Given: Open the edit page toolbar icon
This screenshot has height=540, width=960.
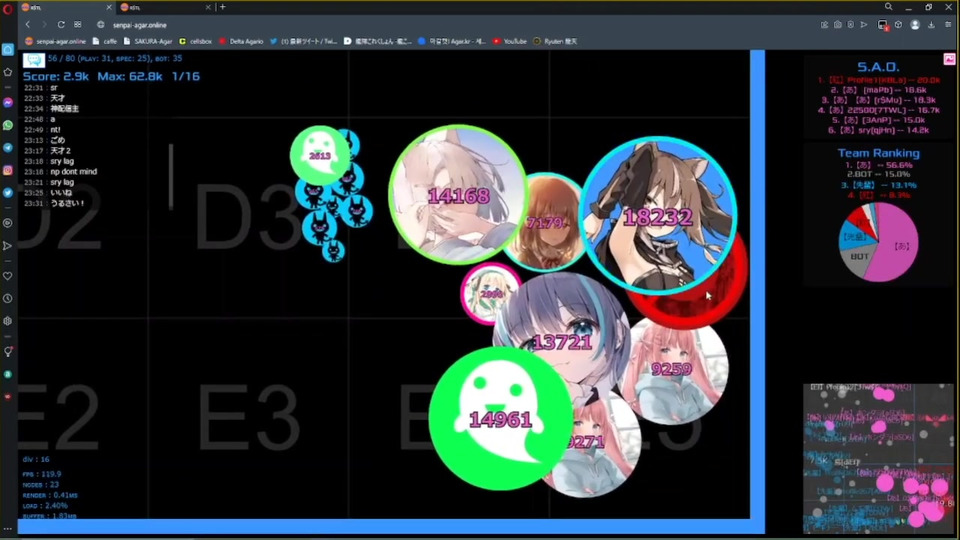Looking at the screenshot, I should [825, 24].
